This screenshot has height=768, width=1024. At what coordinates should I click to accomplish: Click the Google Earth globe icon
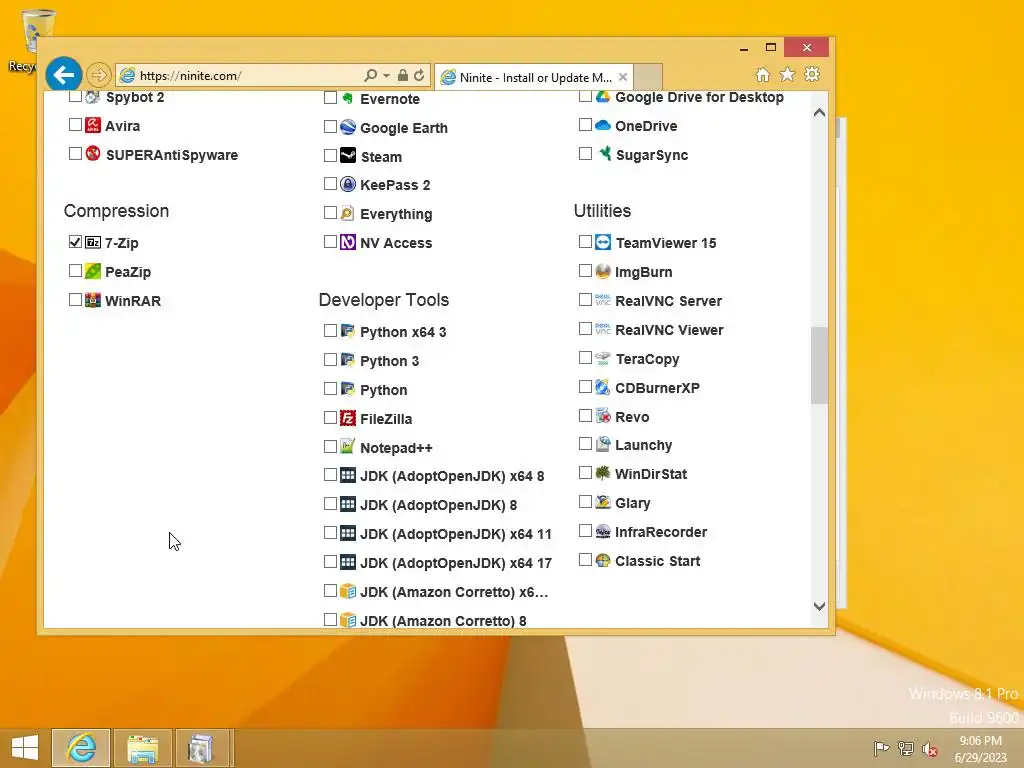(x=348, y=127)
